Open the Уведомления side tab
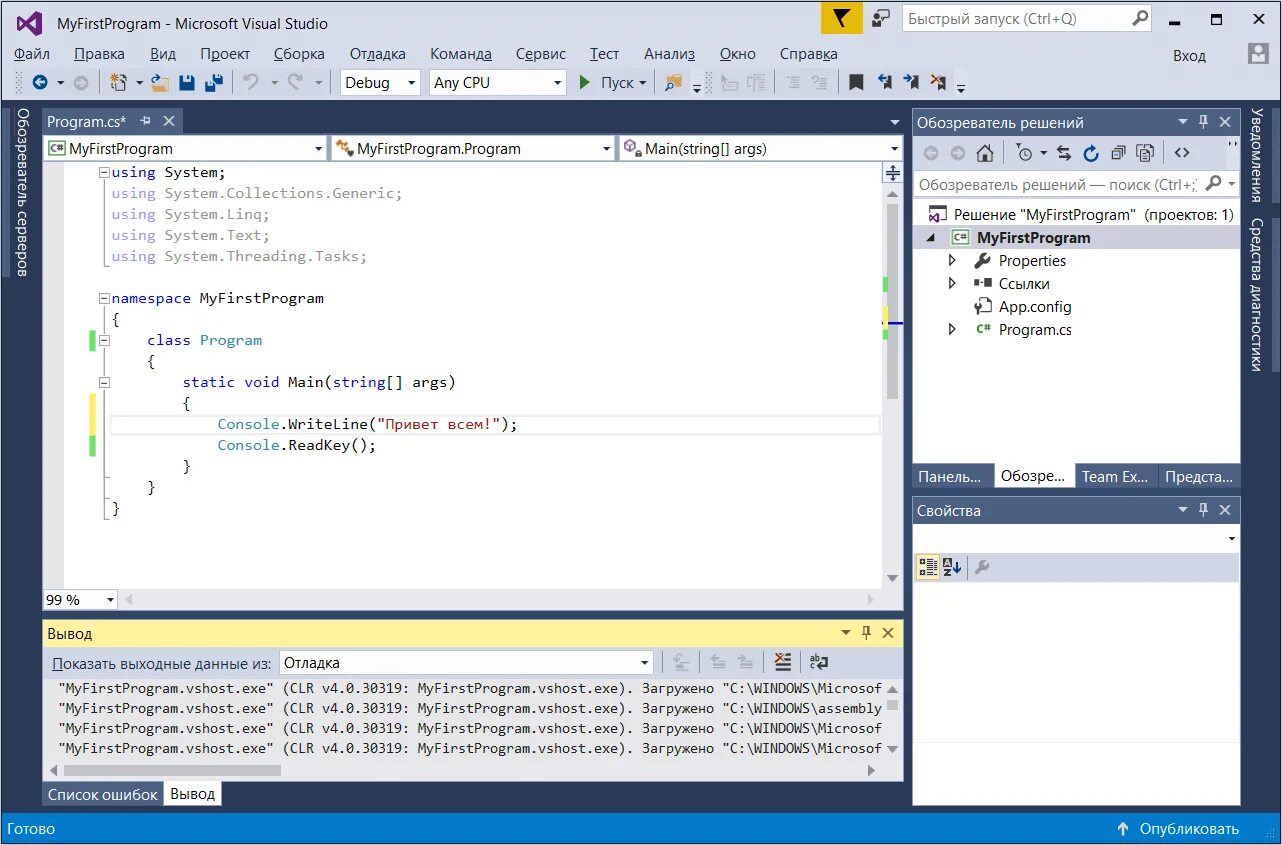The height and width of the screenshot is (845, 1282). coord(1257,156)
